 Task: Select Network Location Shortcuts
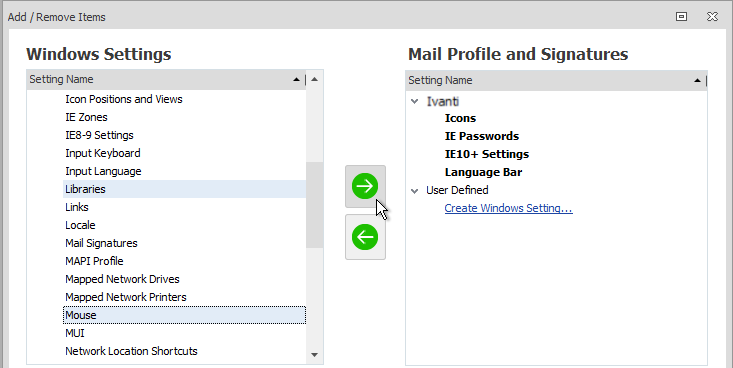[x=131, y=351]
